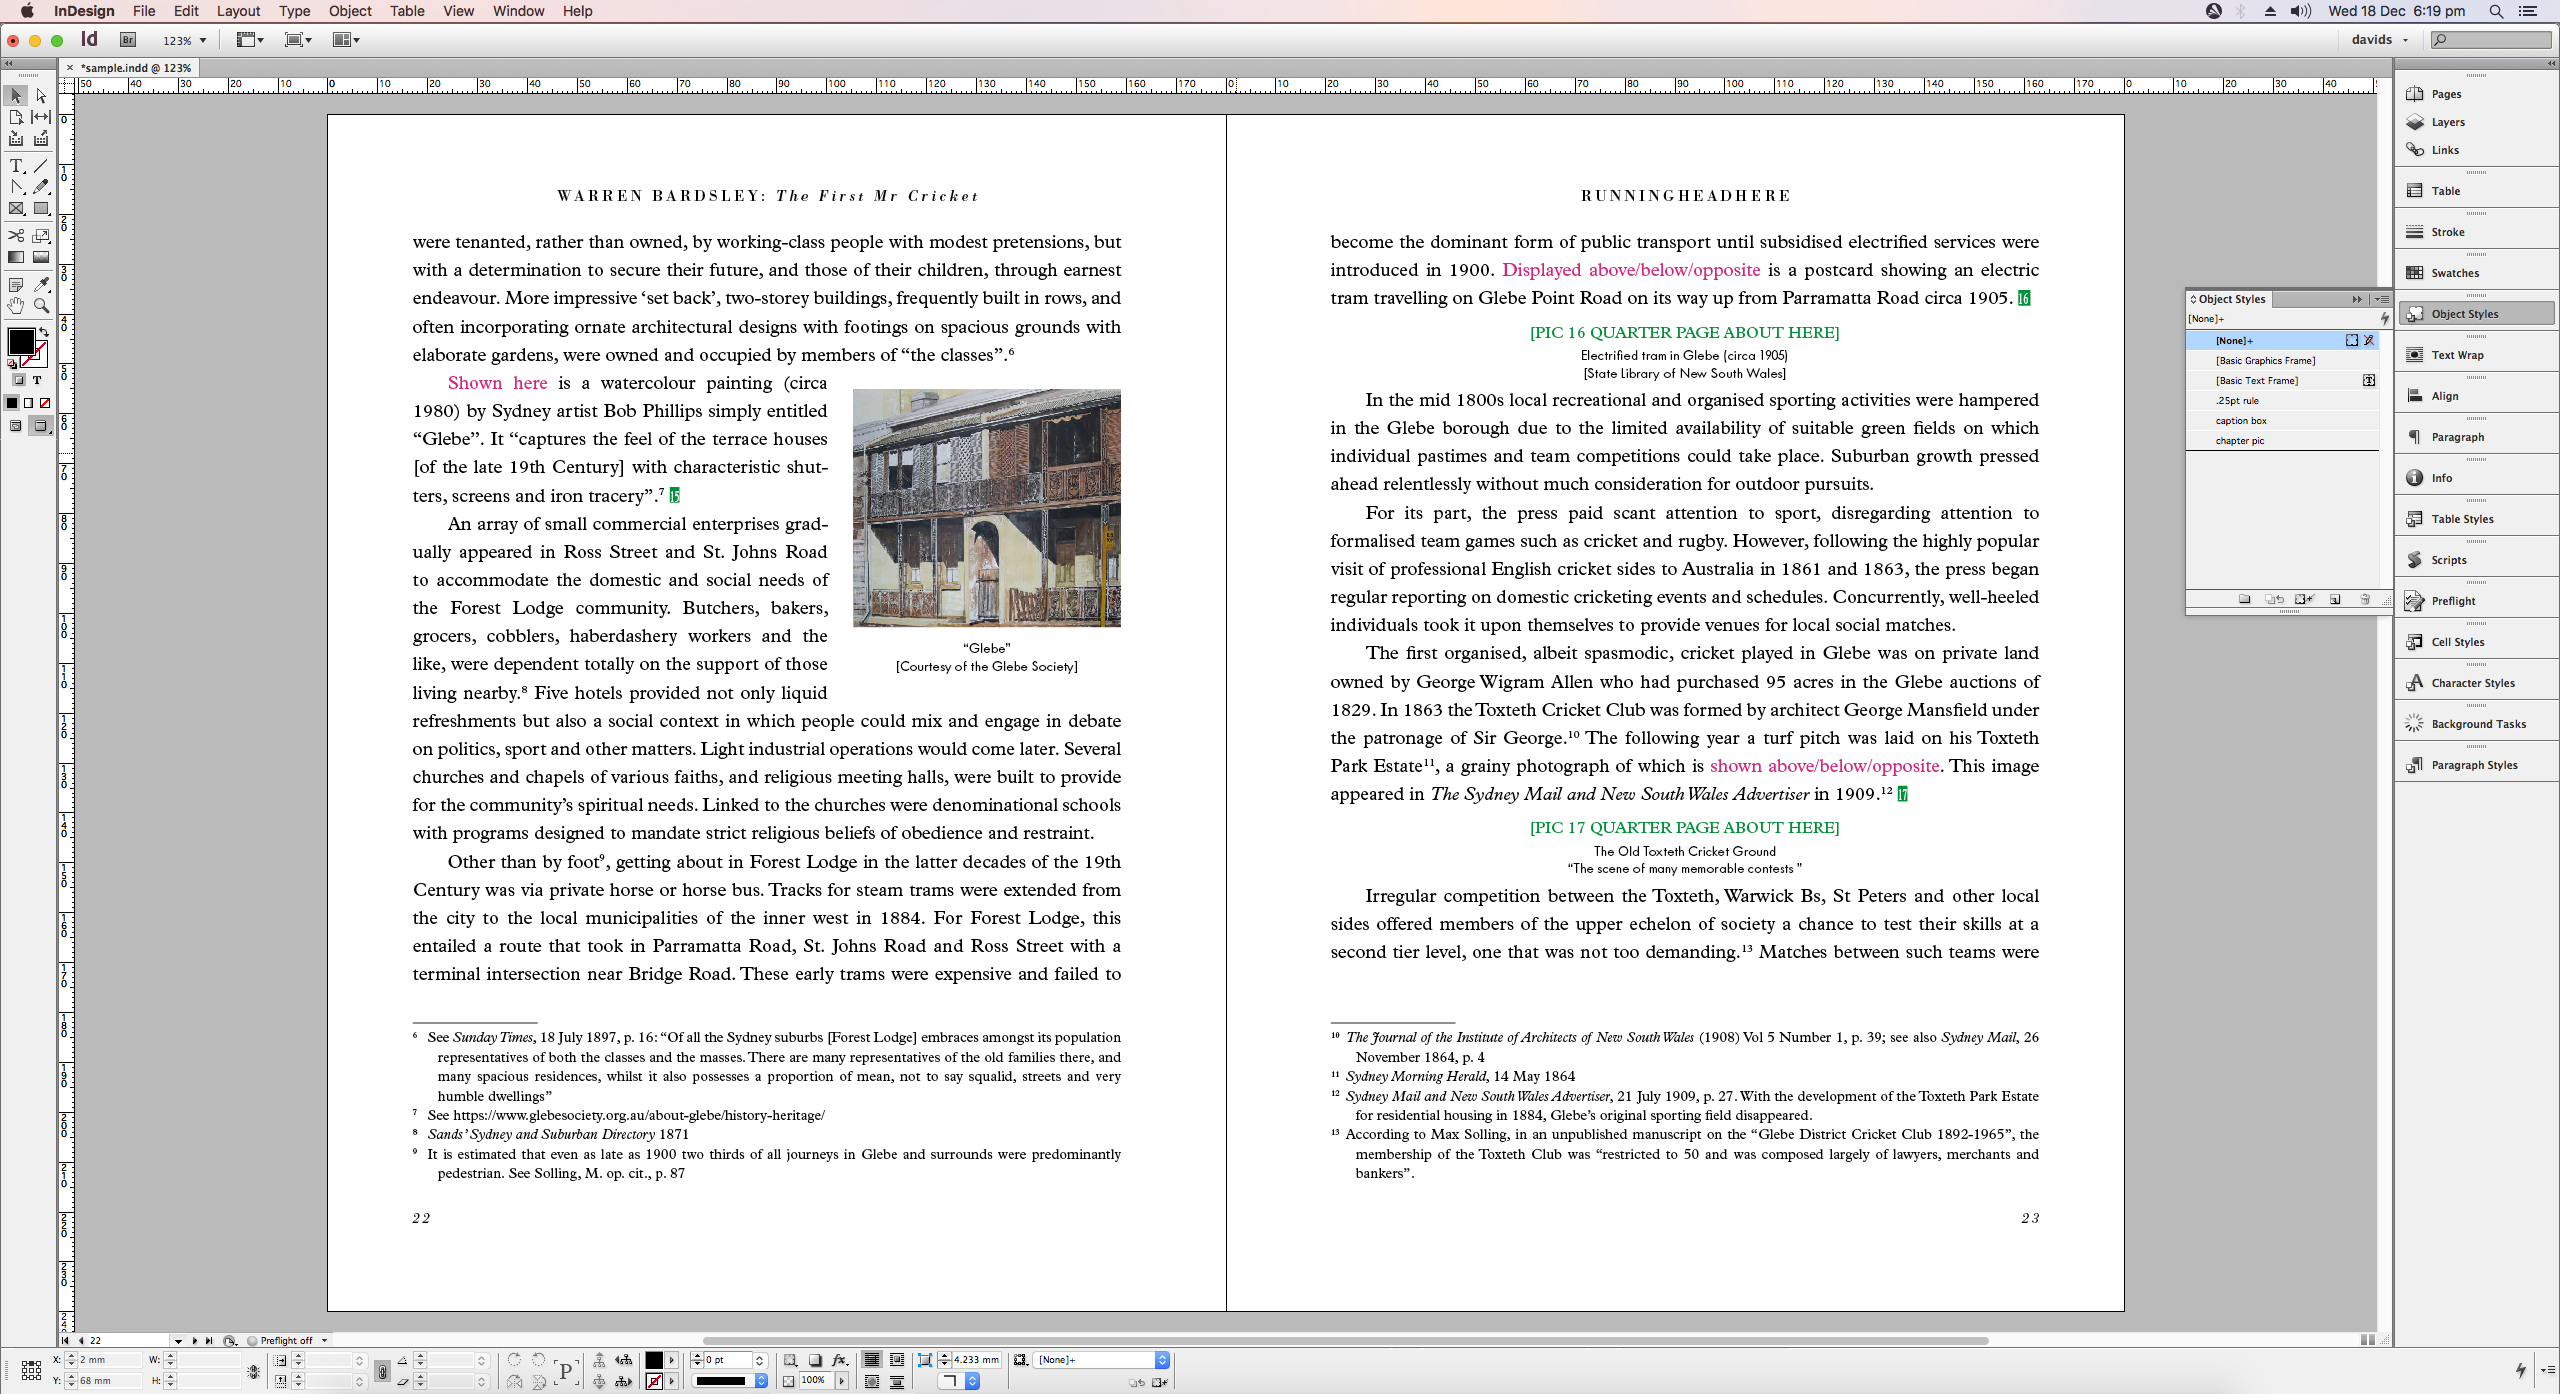Open the zoom level 123% dropdown
The width and height of the screenshot is (2560, 1394).
tap(203, 41)
